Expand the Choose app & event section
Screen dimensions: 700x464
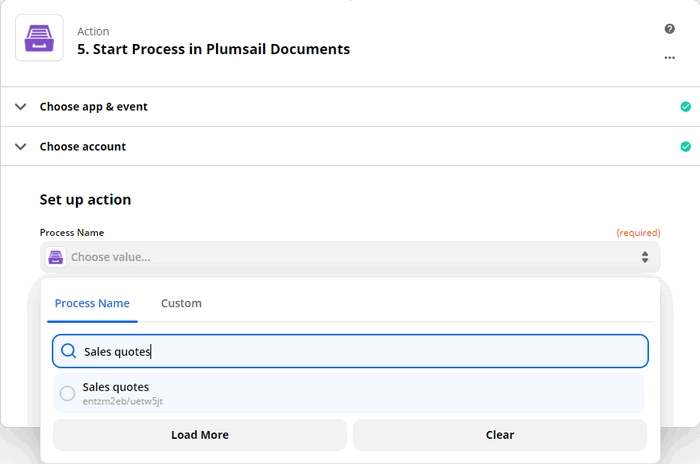(350, 107)
